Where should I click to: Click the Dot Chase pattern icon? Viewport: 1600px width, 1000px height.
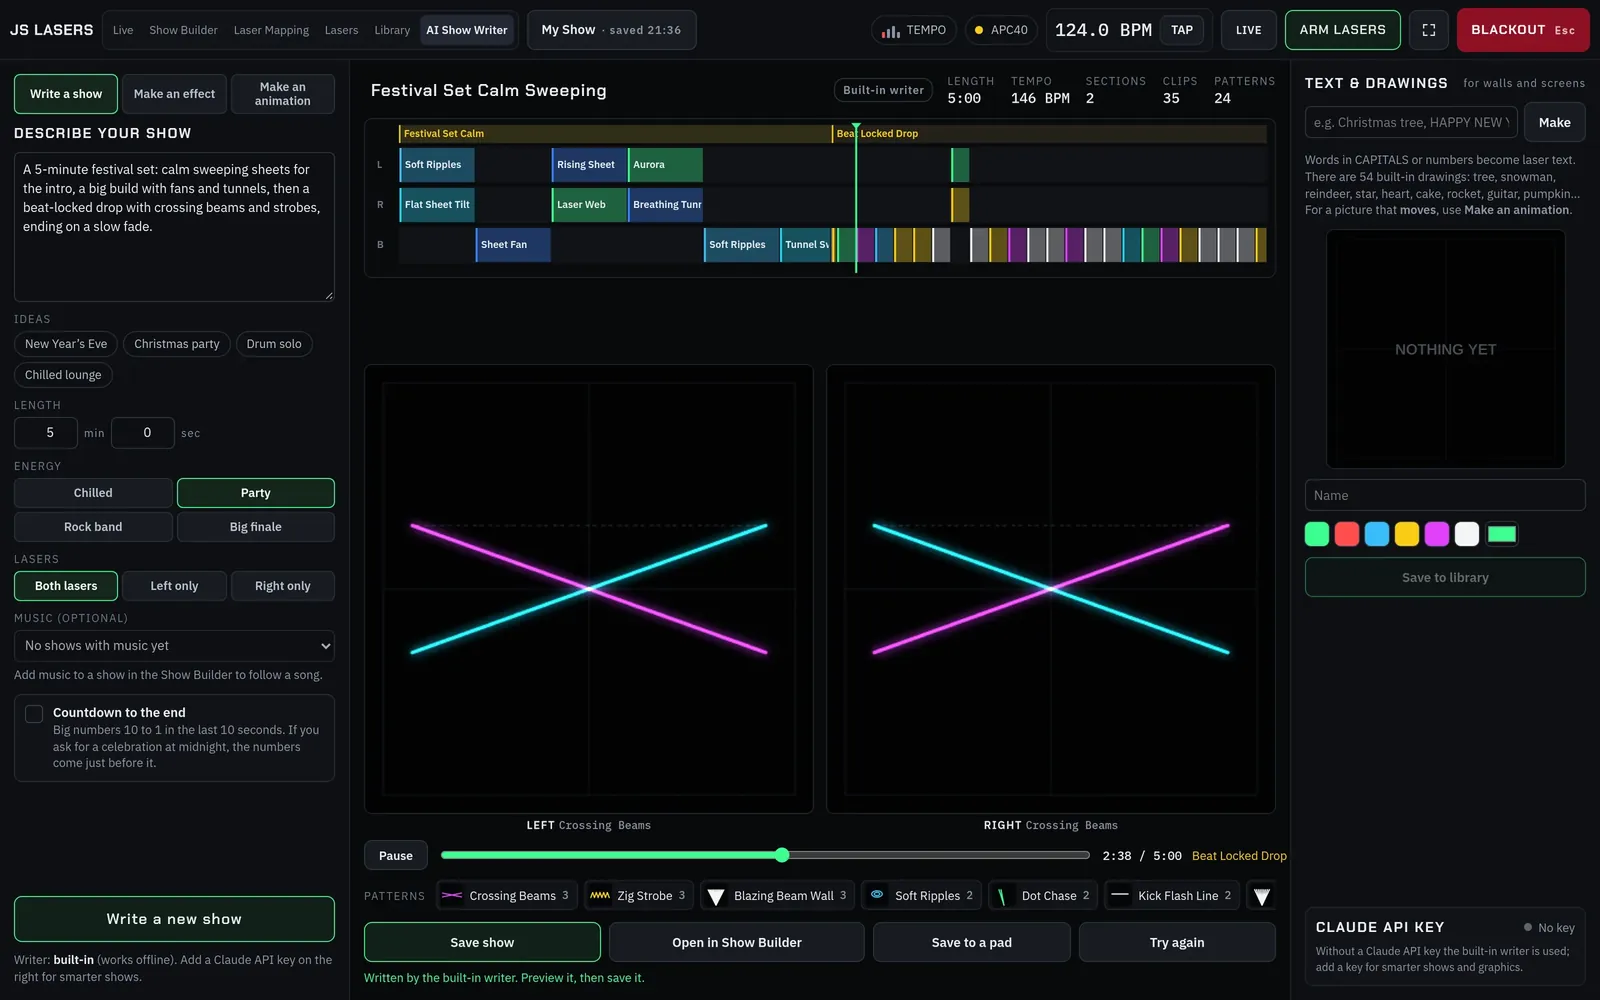[1003, 896]
